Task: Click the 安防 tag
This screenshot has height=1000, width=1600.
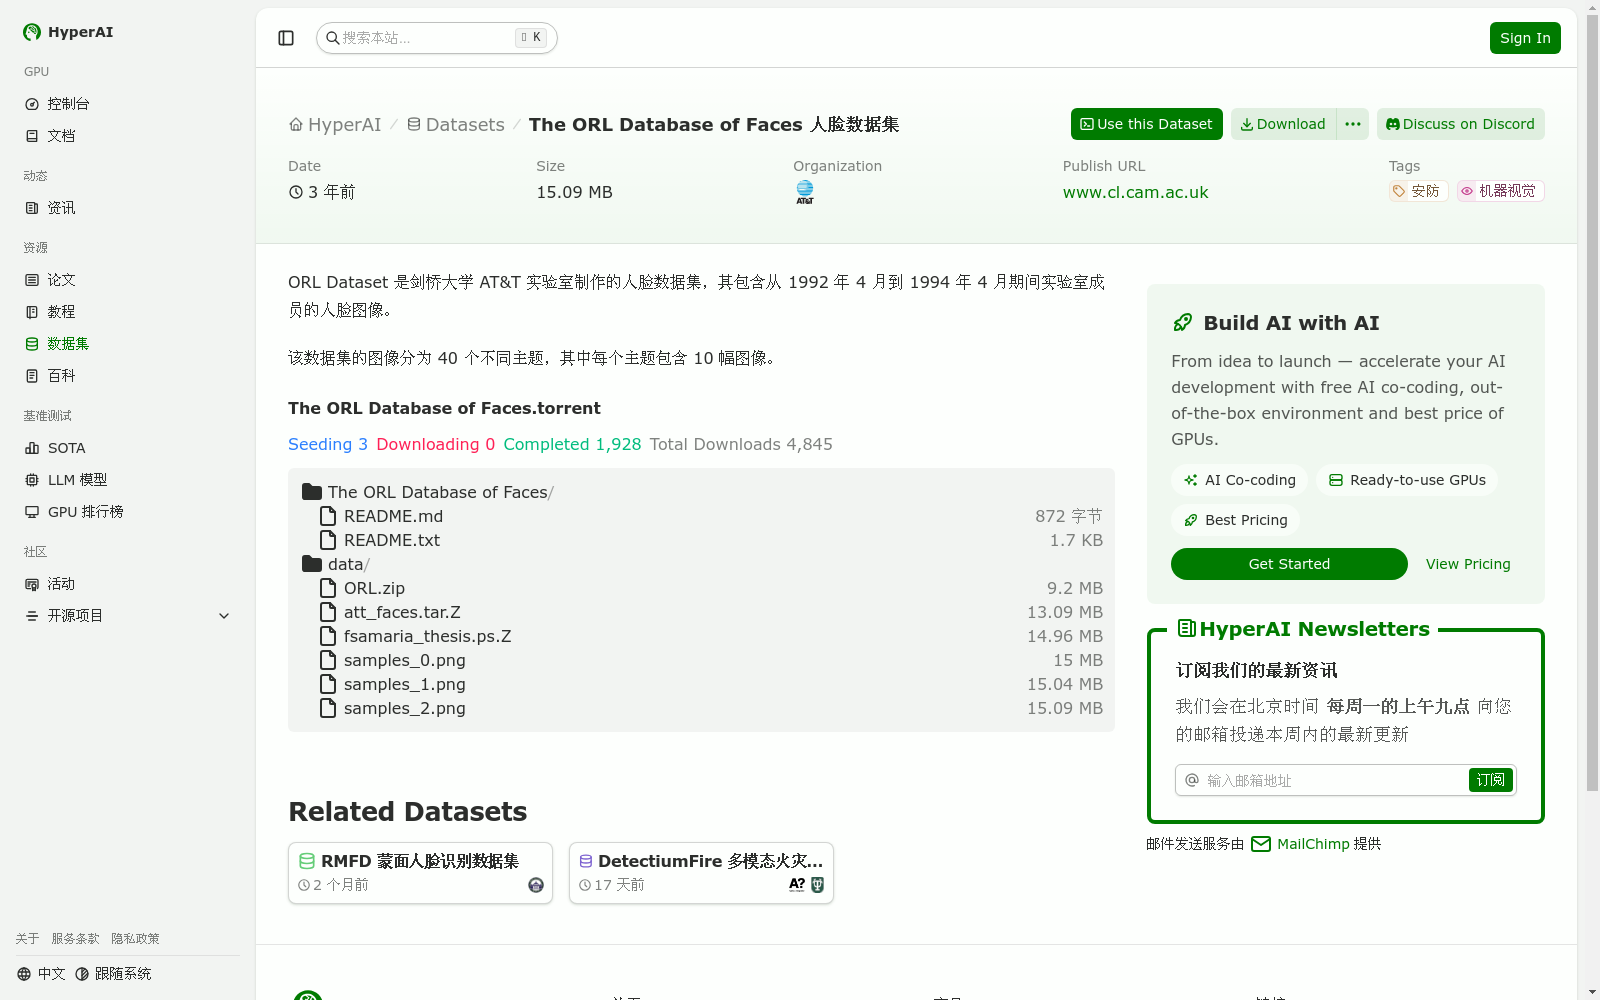Action: 1418,191
